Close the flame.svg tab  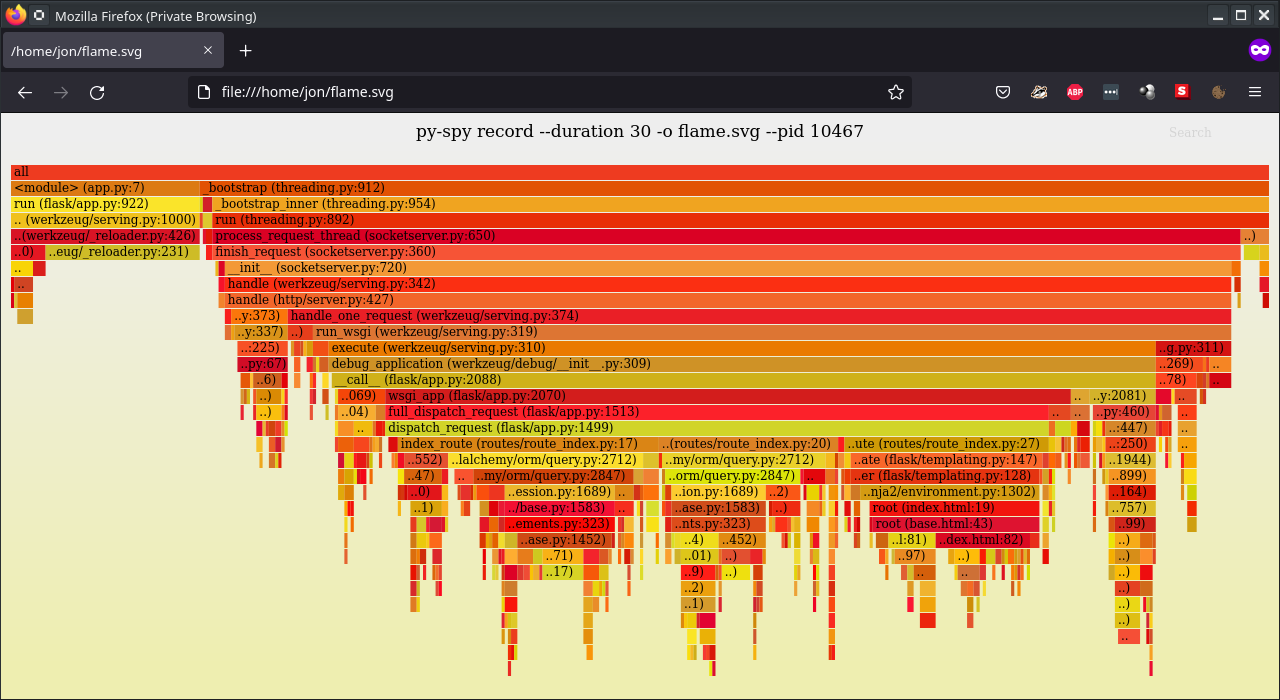[x=208, y=51]
